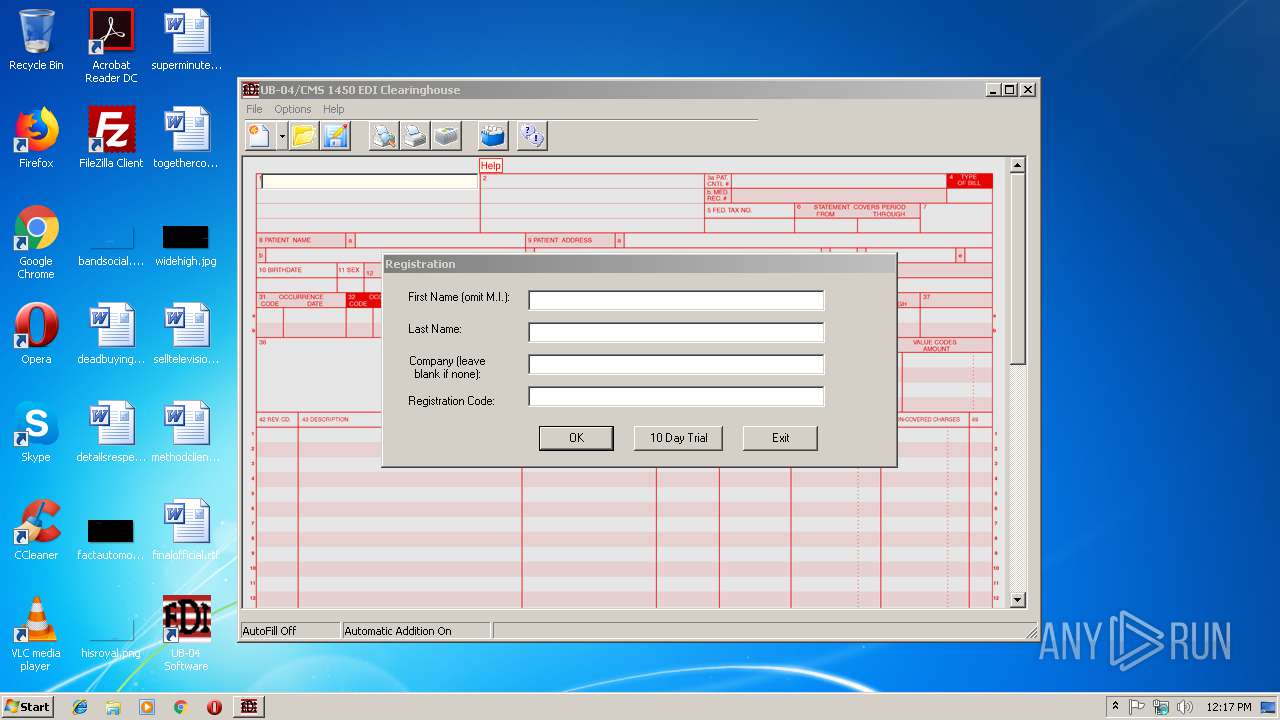Open file using the folder toolbar icon
The width and height of the screenshot is (1280, 720).
click(304, 136)
